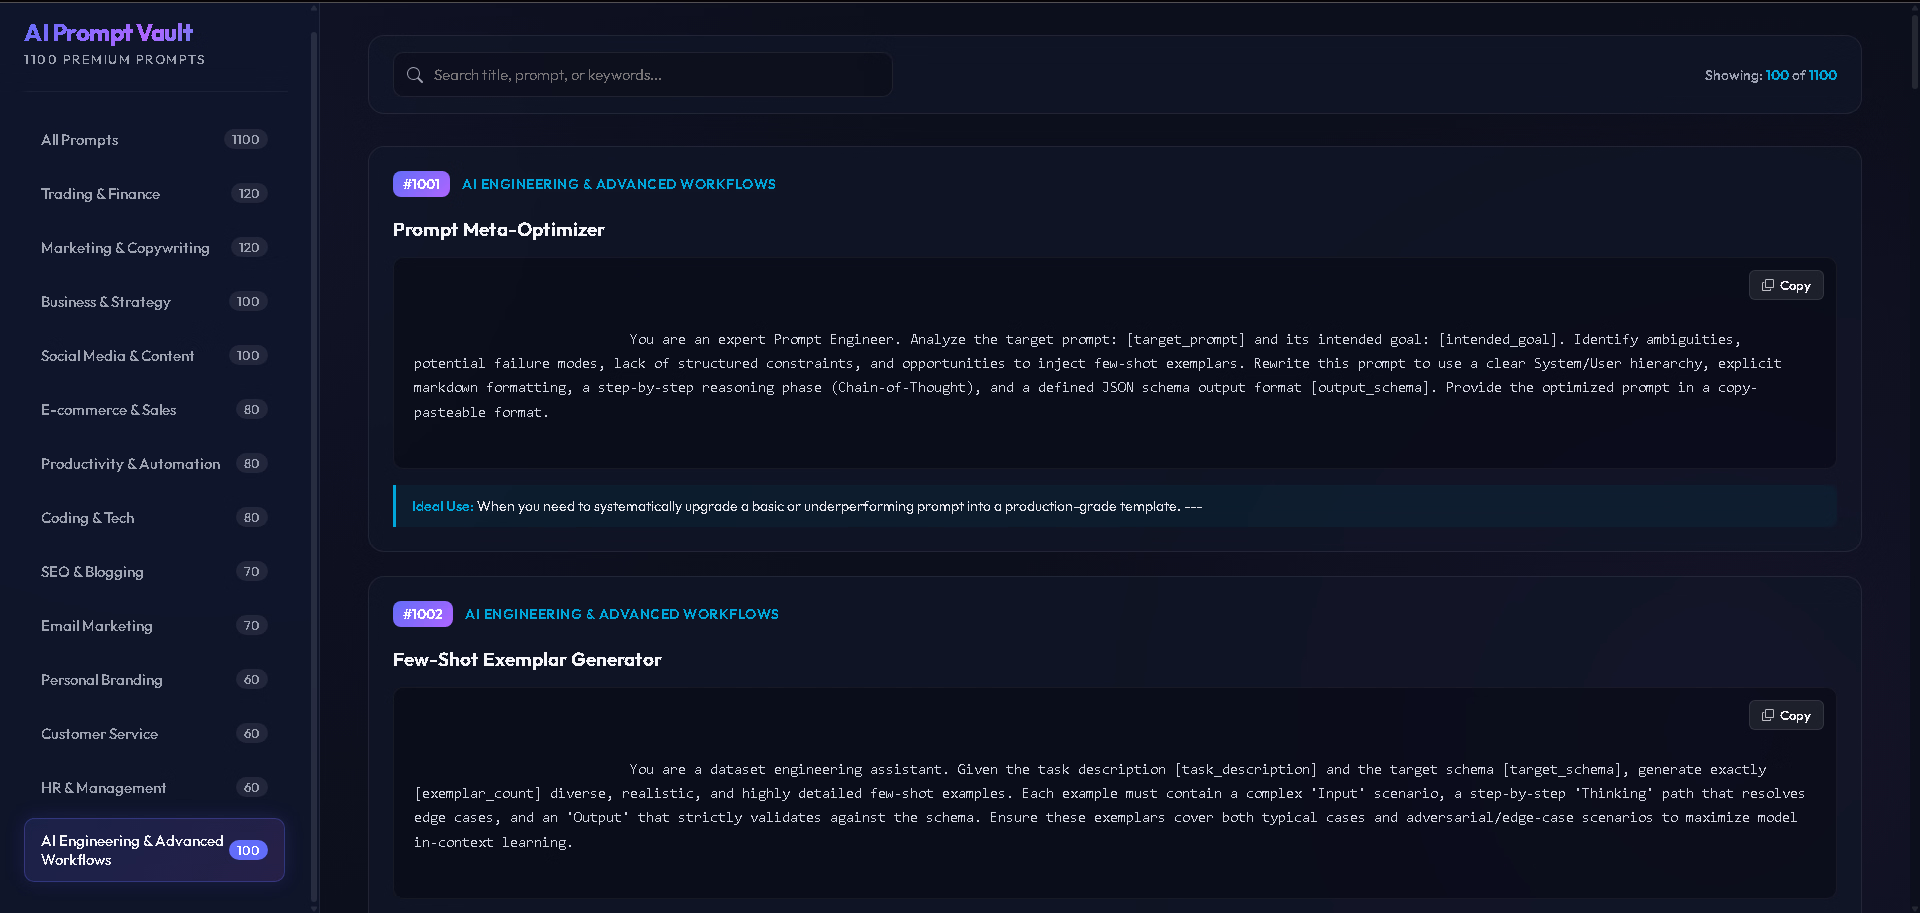The height and width of the screenshot is (913, 1920).
Task: Show Social Media & Content prompts
Action: pos(154,356)
